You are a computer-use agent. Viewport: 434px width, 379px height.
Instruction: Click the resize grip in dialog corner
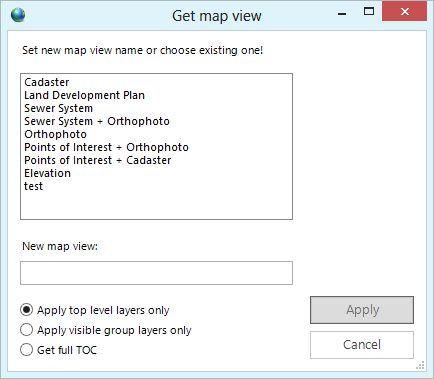coord(421,365)
